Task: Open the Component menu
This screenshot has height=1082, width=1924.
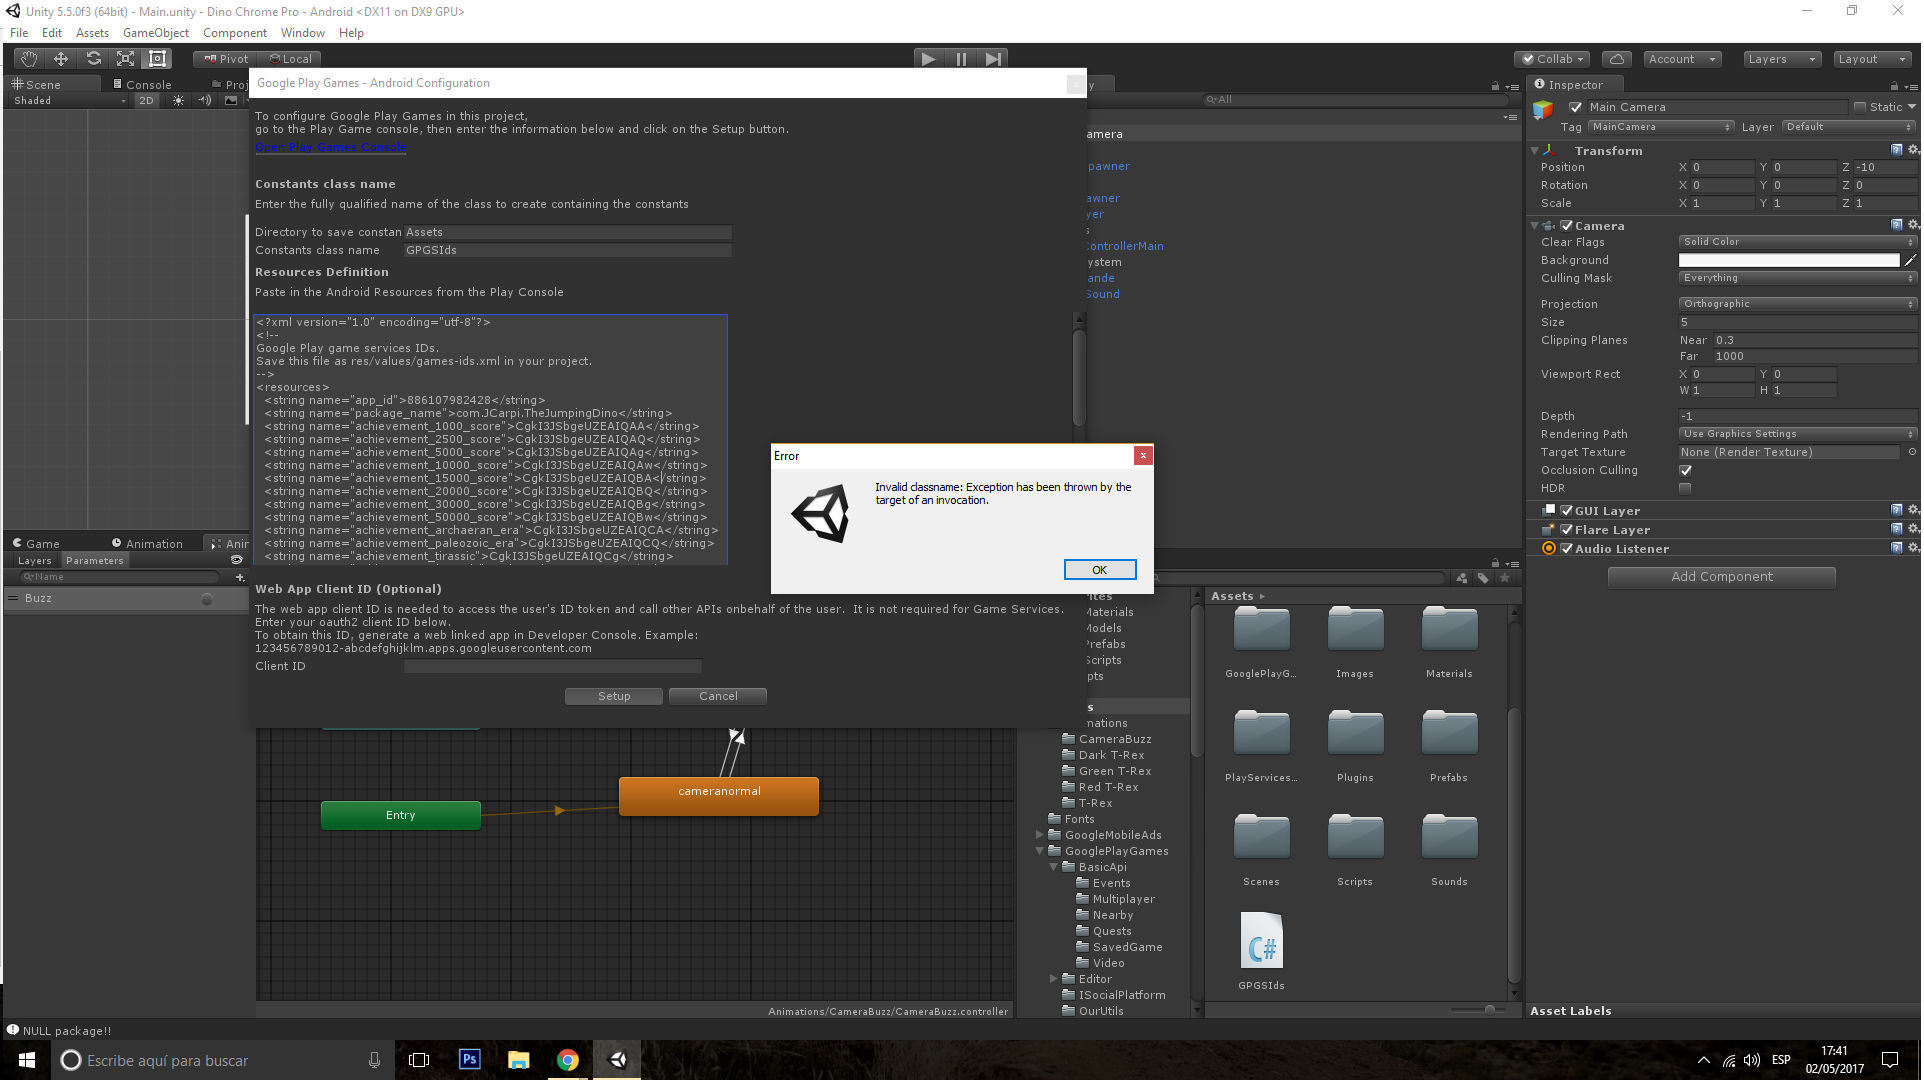Action: pyautogui.click(x=234, y=33)
